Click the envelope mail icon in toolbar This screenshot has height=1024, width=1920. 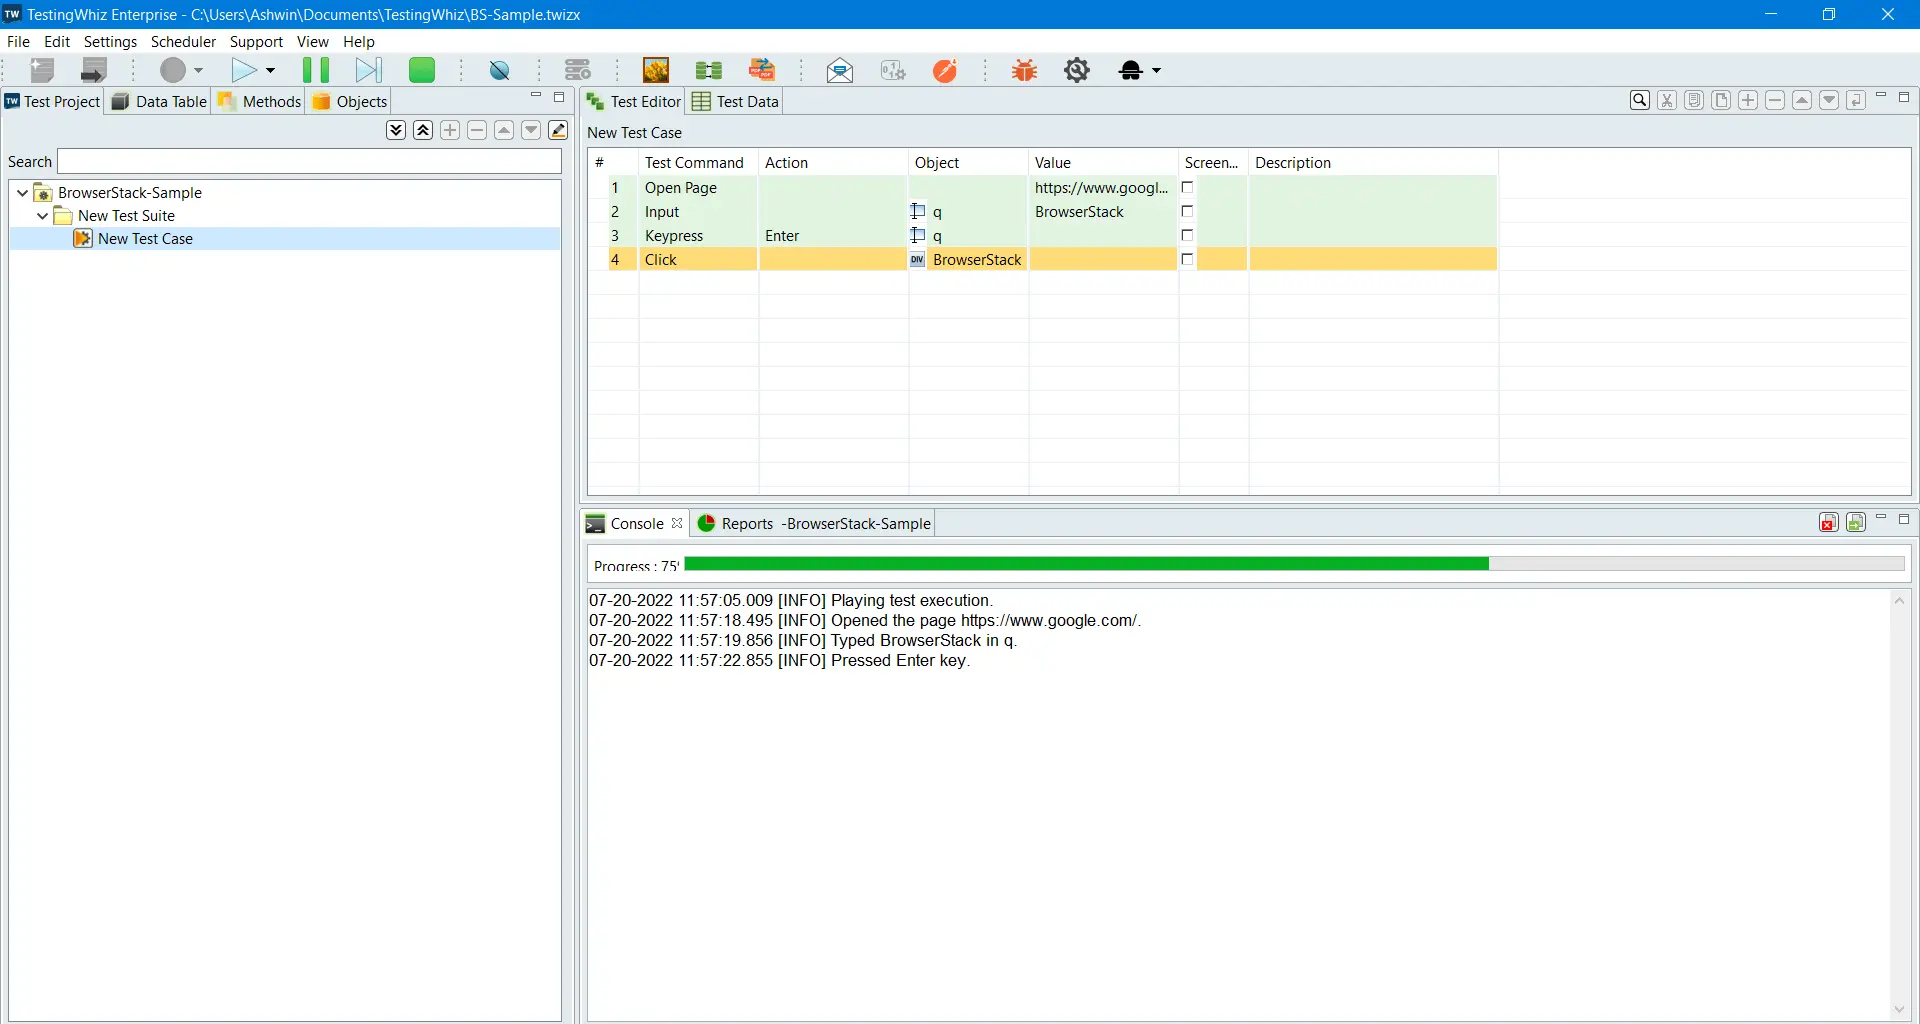pos(840,70)
